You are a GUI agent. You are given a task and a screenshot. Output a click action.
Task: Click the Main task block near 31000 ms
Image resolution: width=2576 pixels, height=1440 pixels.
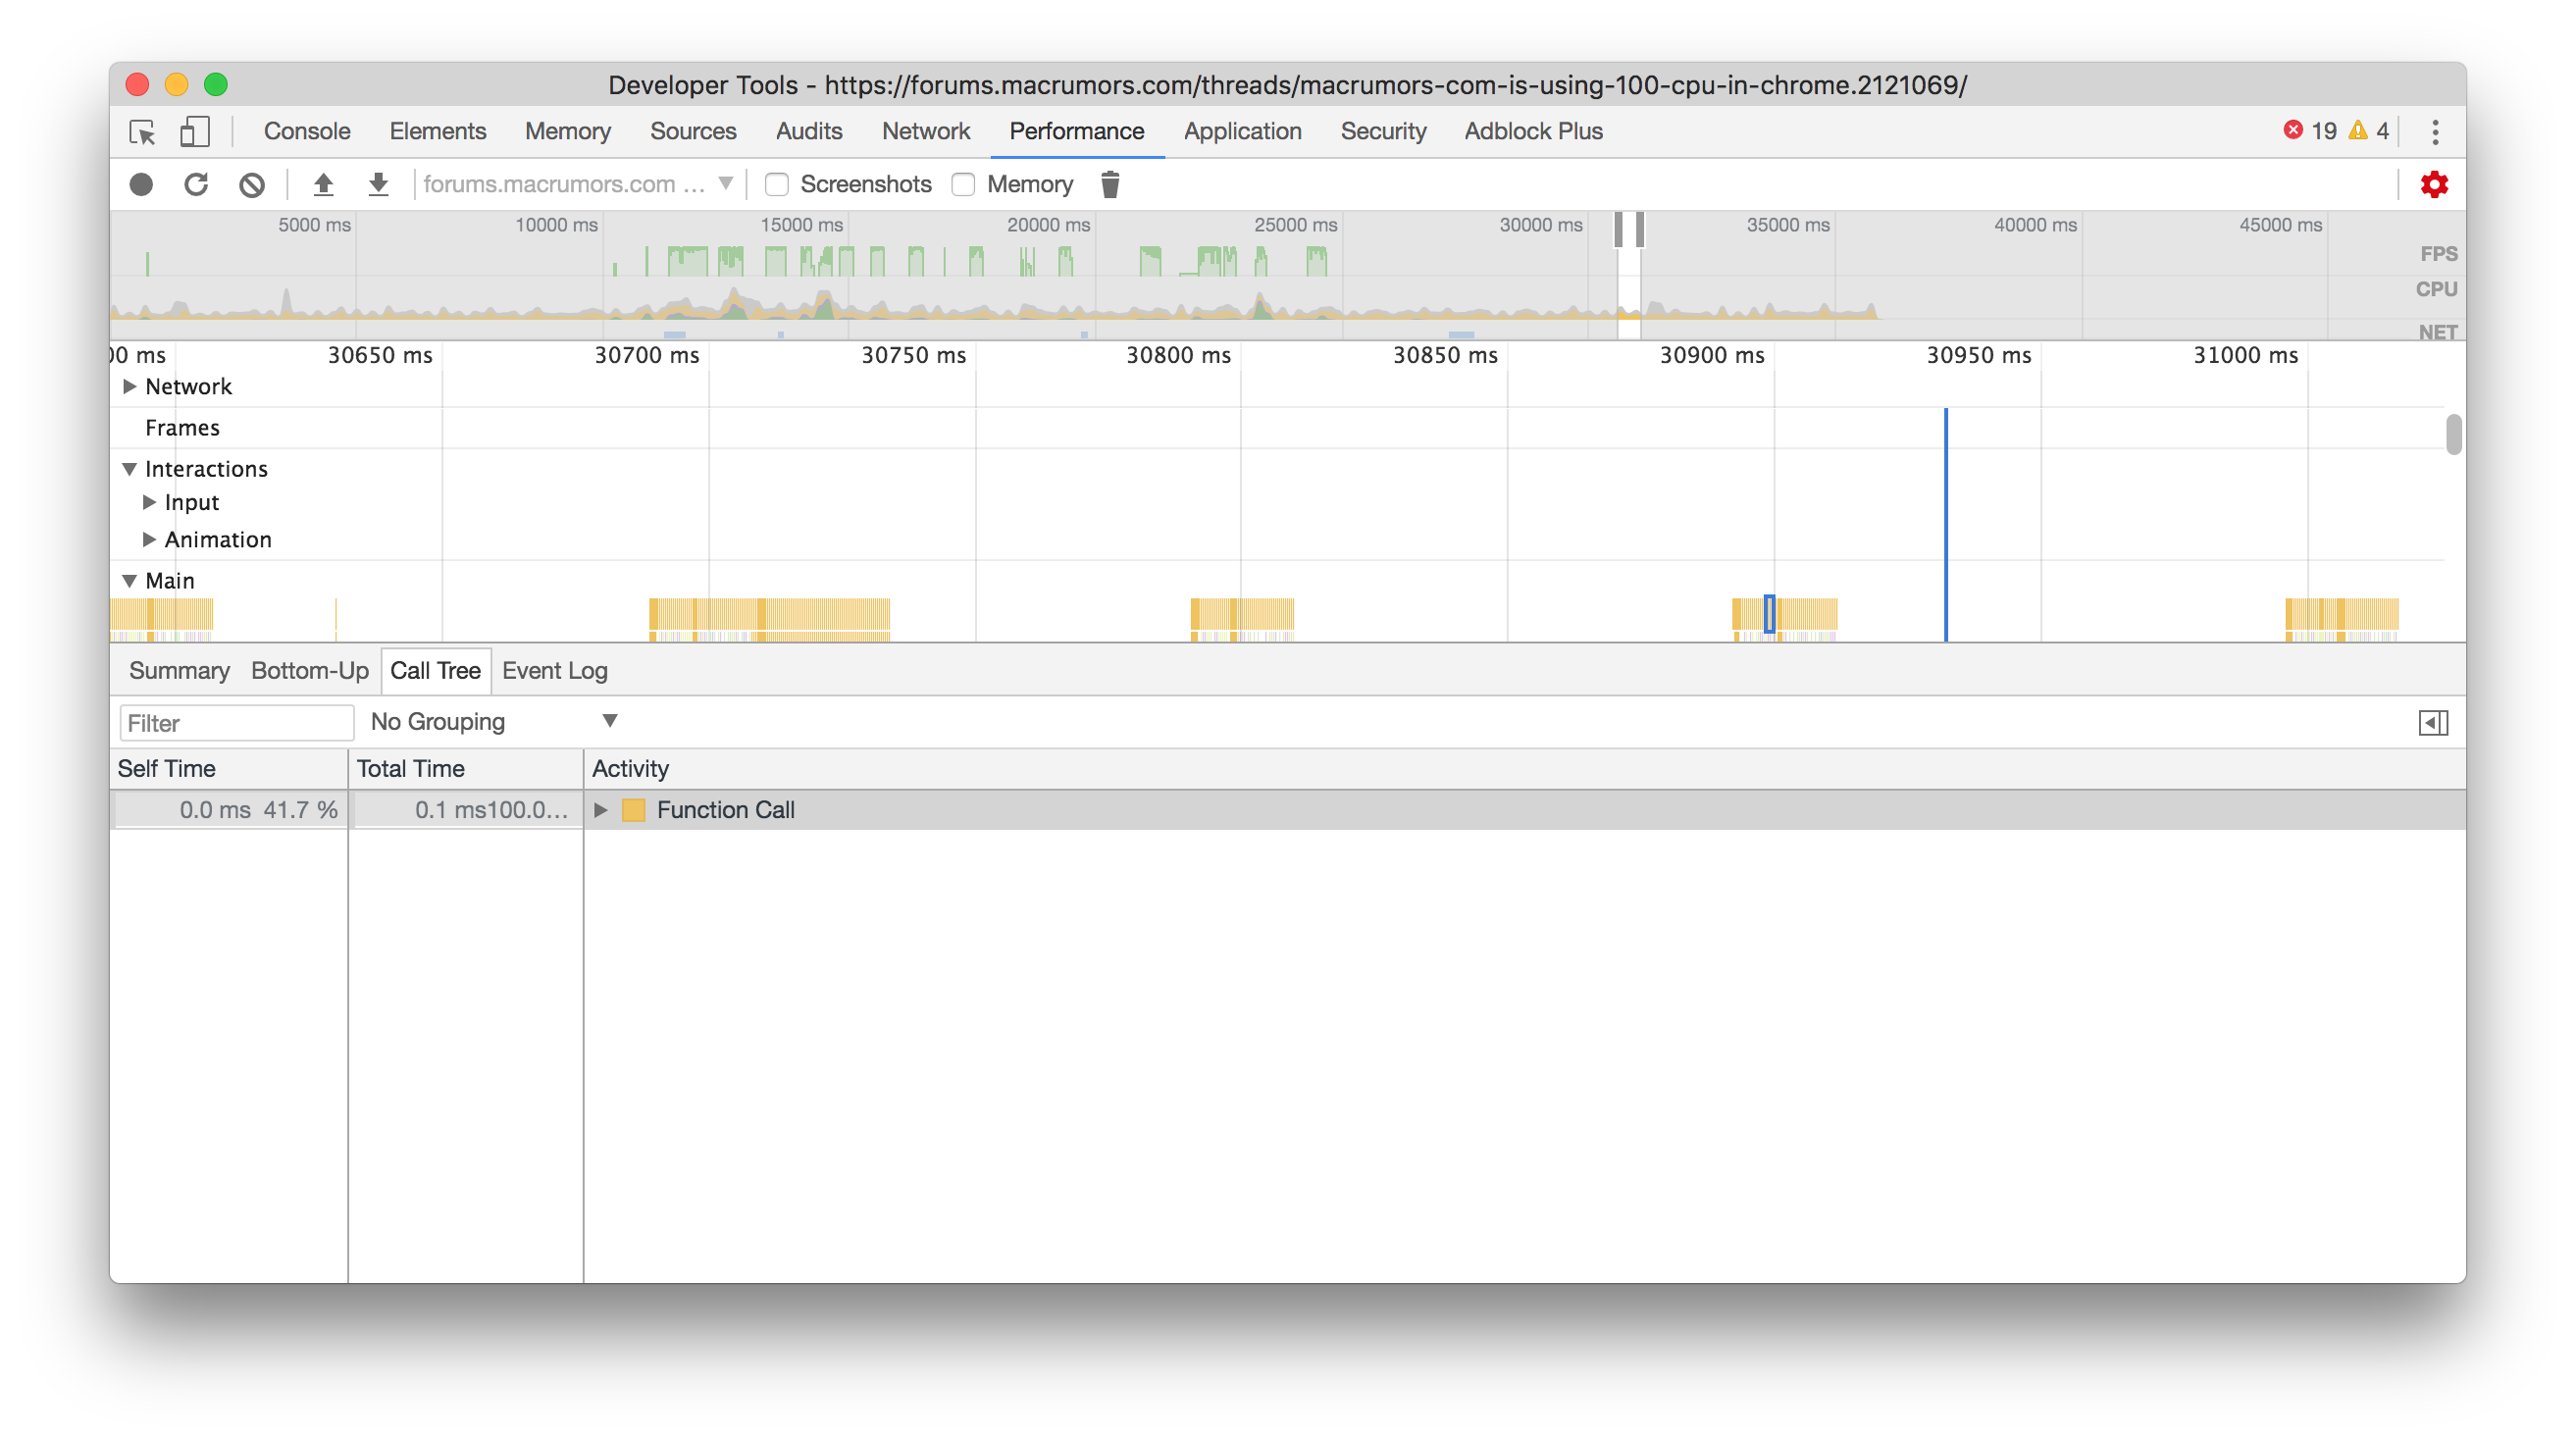[x=2341, y=613]
